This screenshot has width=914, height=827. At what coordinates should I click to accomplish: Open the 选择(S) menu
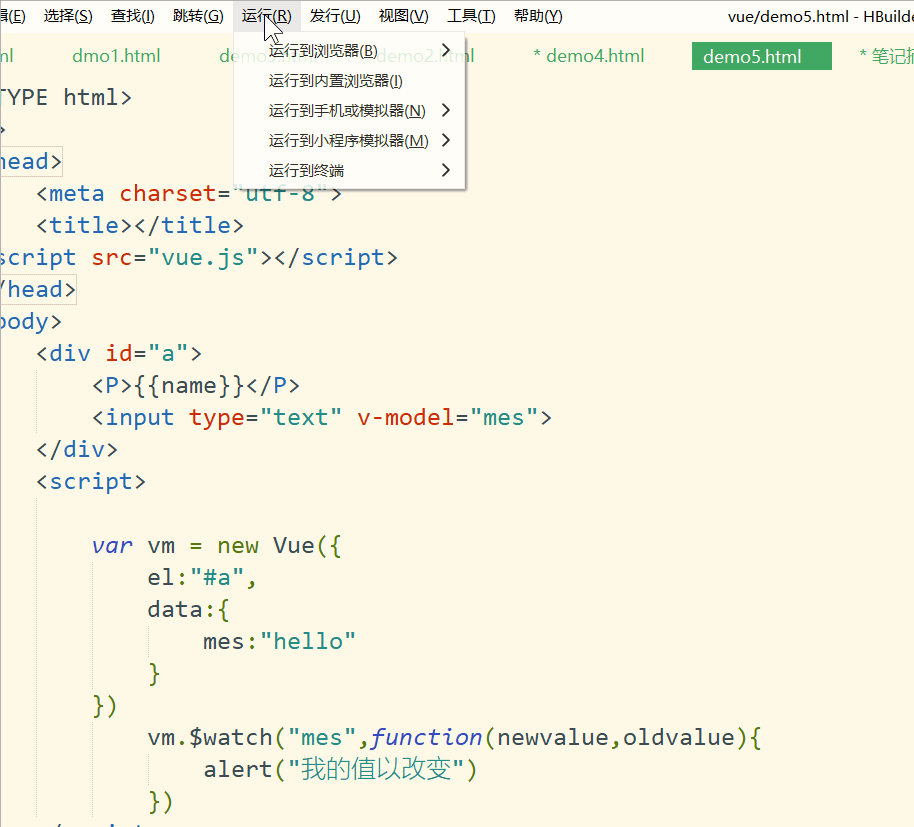pyautogui.click(x=68, y=16)
